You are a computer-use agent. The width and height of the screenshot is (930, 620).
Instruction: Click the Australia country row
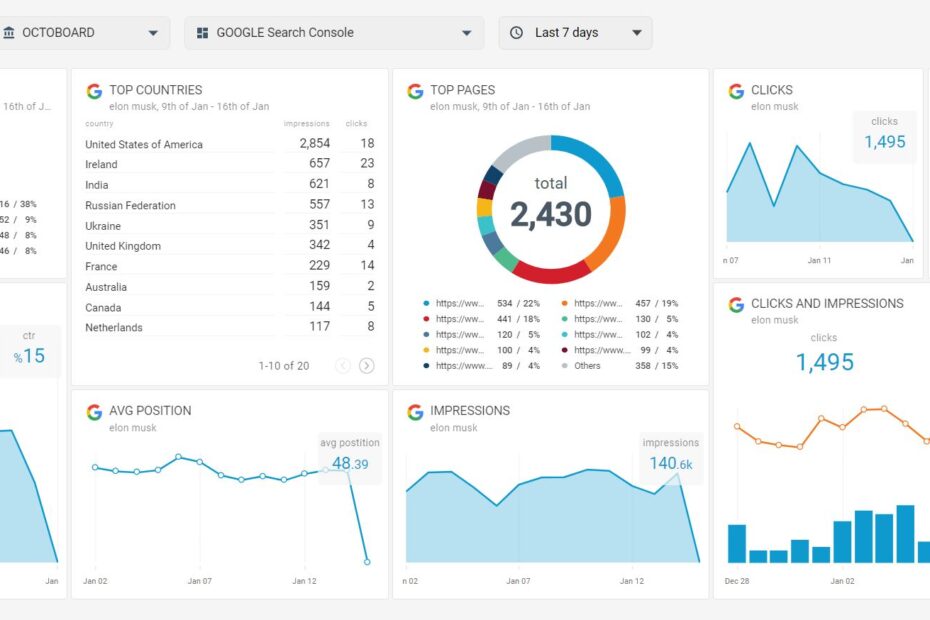230,287
